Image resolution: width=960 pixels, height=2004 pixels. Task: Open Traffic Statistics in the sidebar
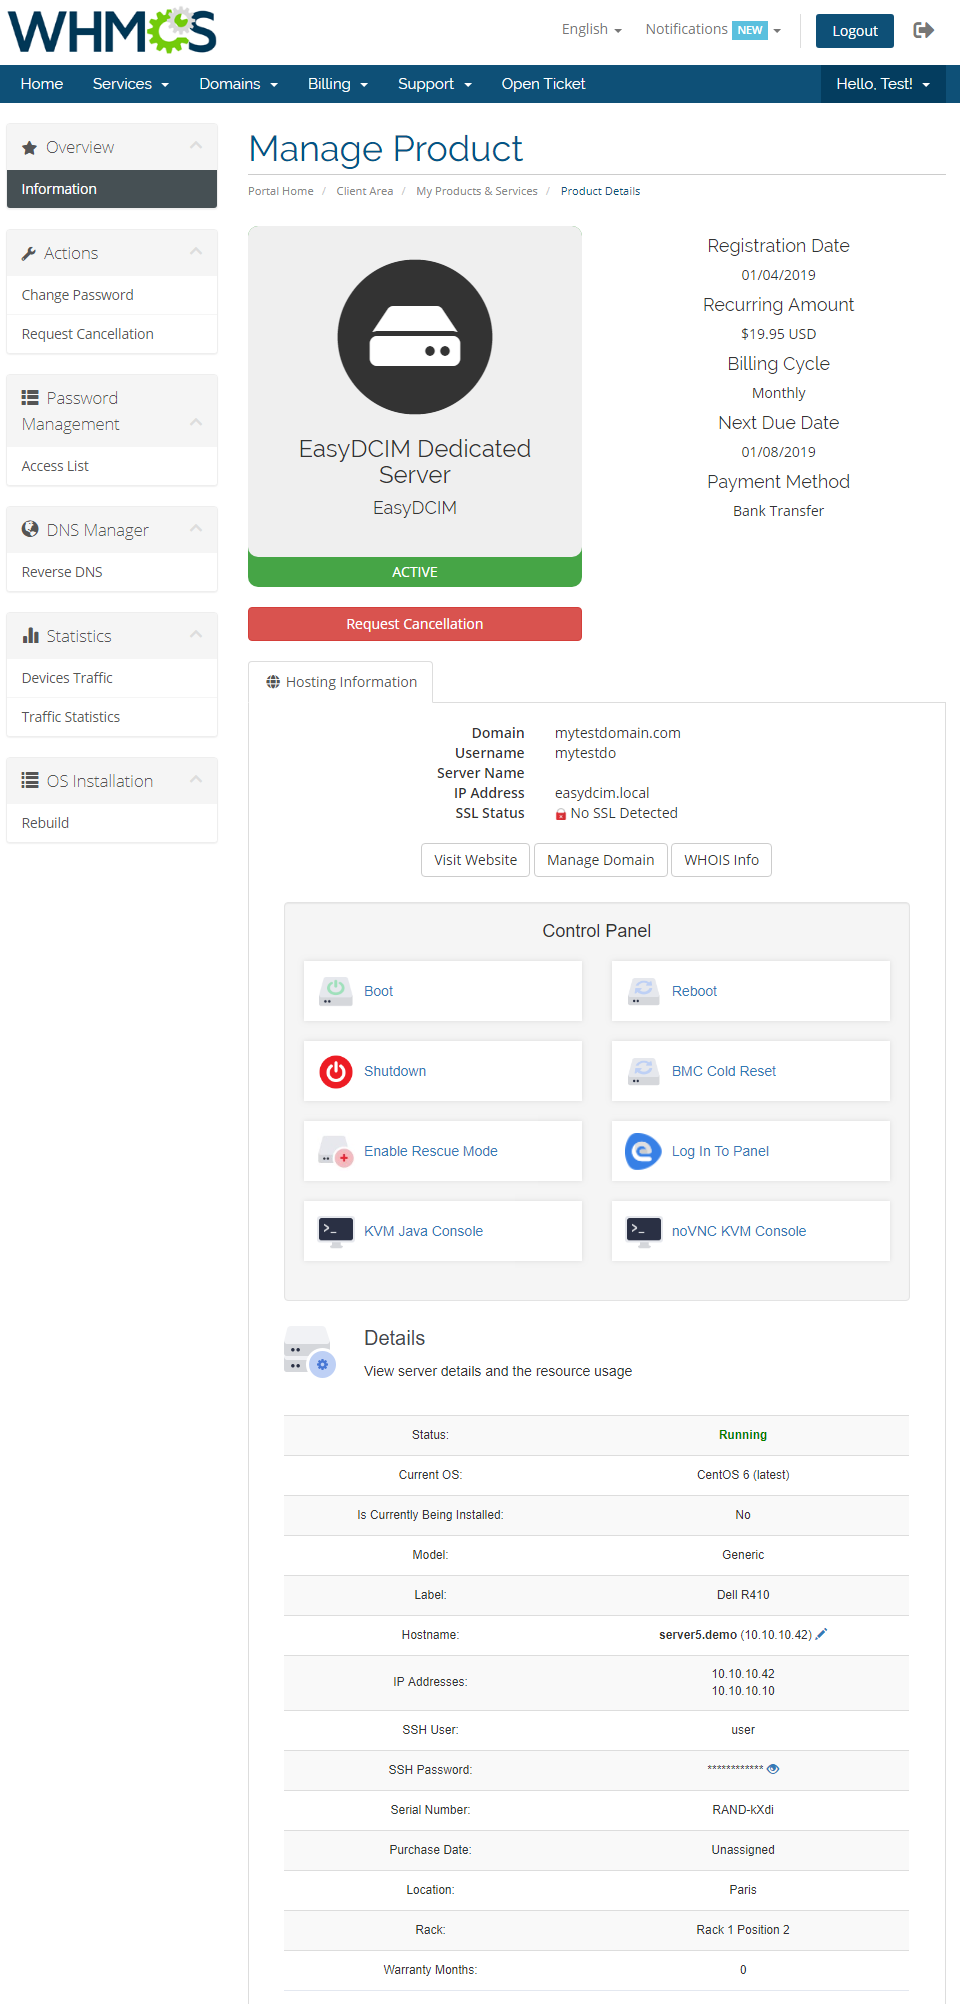(x=112, y=717)
